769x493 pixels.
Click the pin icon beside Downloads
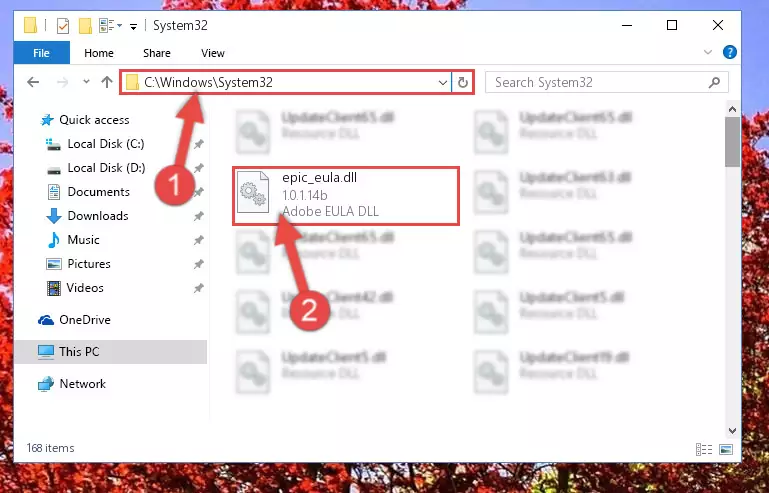[198, 216]
